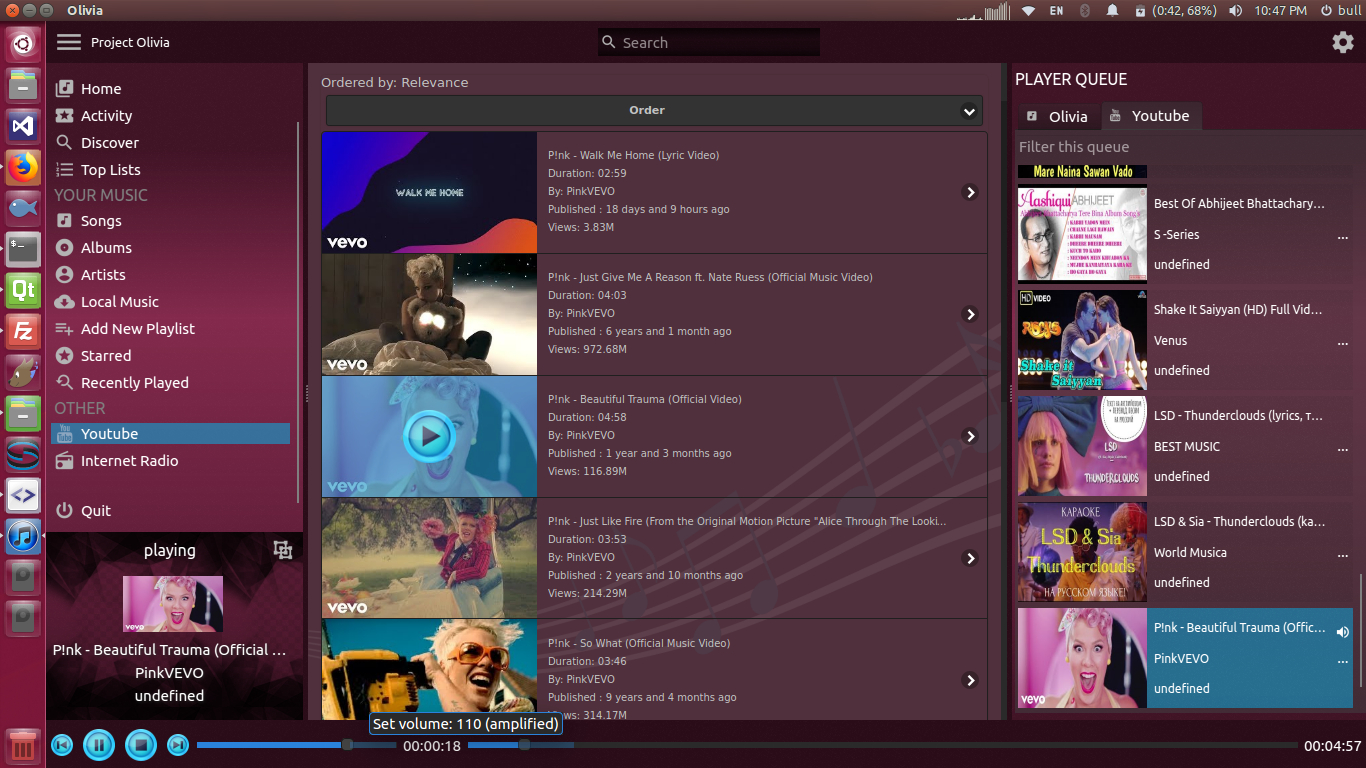Open options for Shake It Saiyyan queue item
This screenshot has width=1366, height=768.
(1343, 343)
